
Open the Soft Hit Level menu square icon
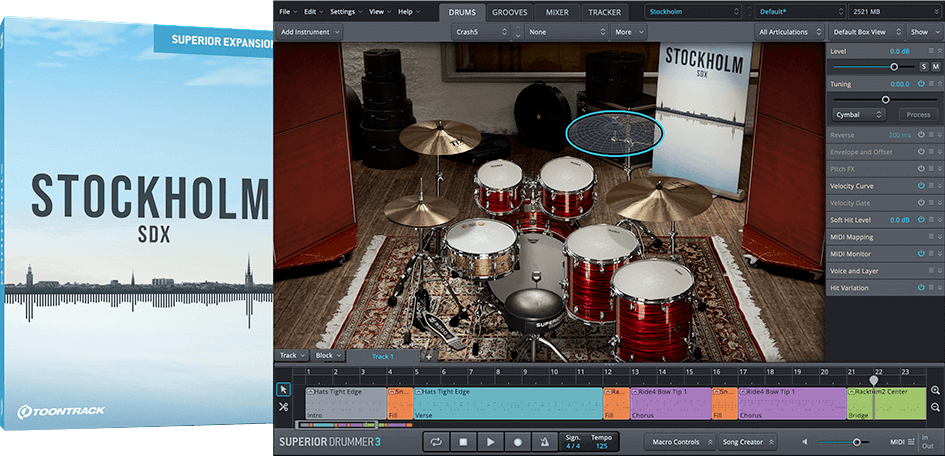click(931, 220)
